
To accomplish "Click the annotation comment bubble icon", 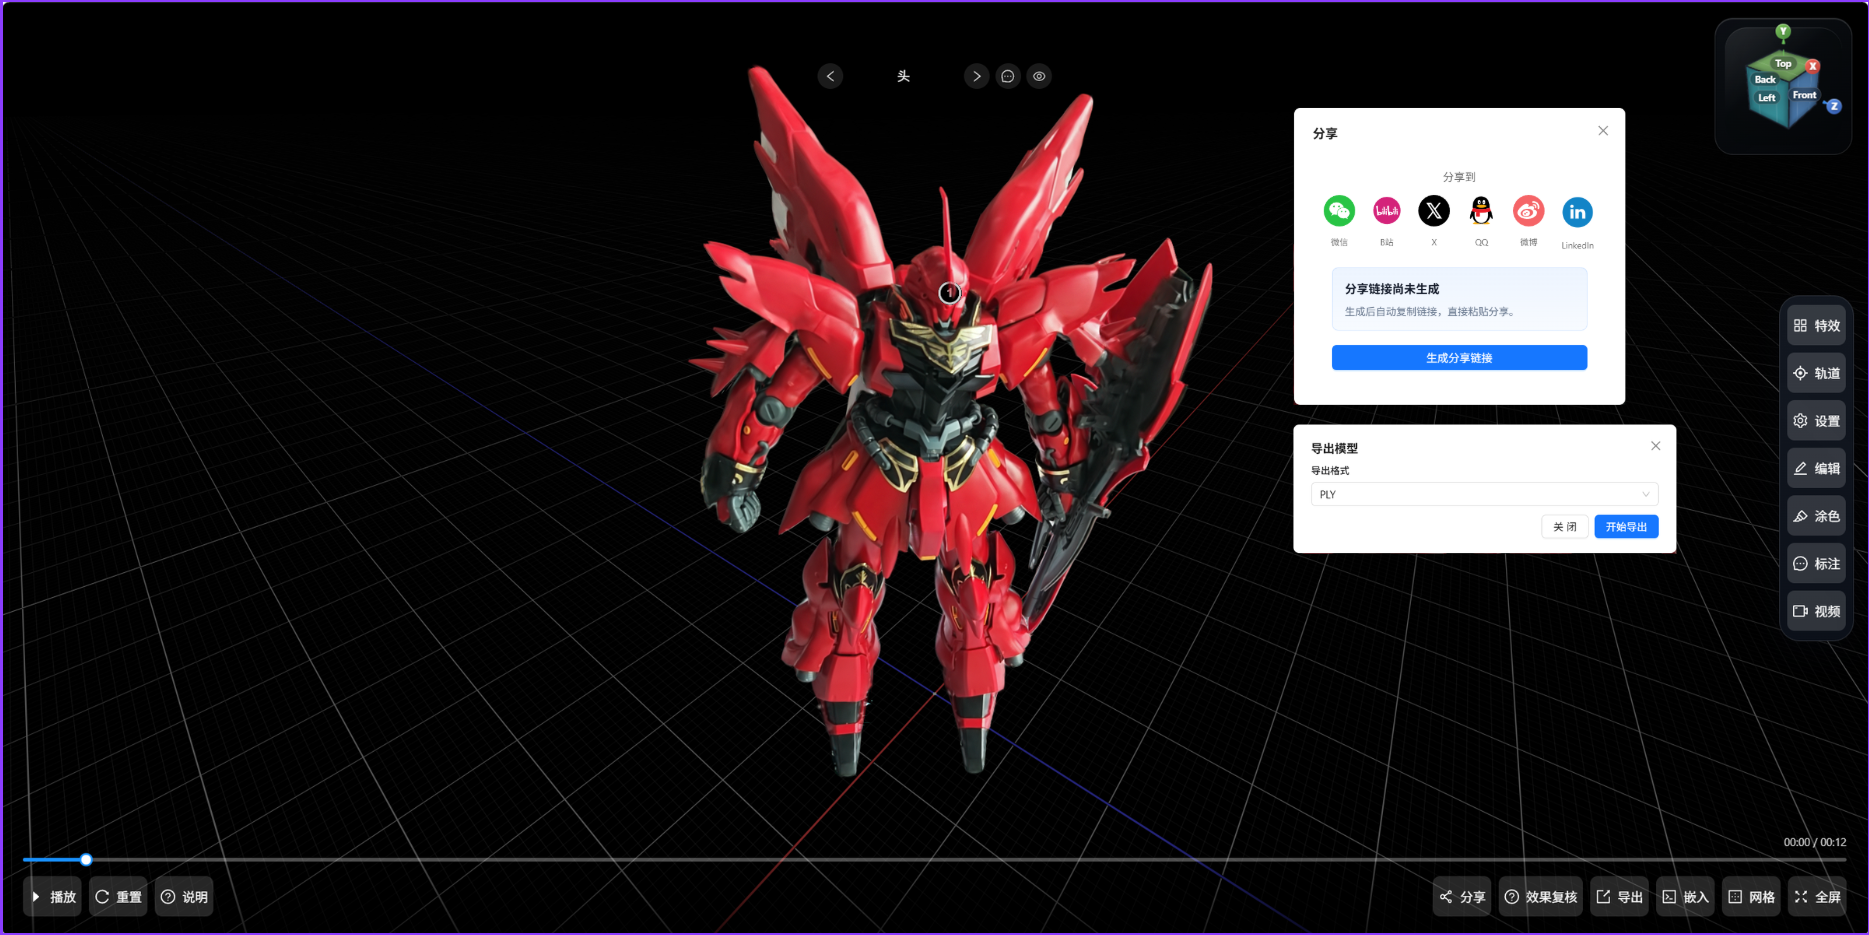I will click(x=1008, y=76).
